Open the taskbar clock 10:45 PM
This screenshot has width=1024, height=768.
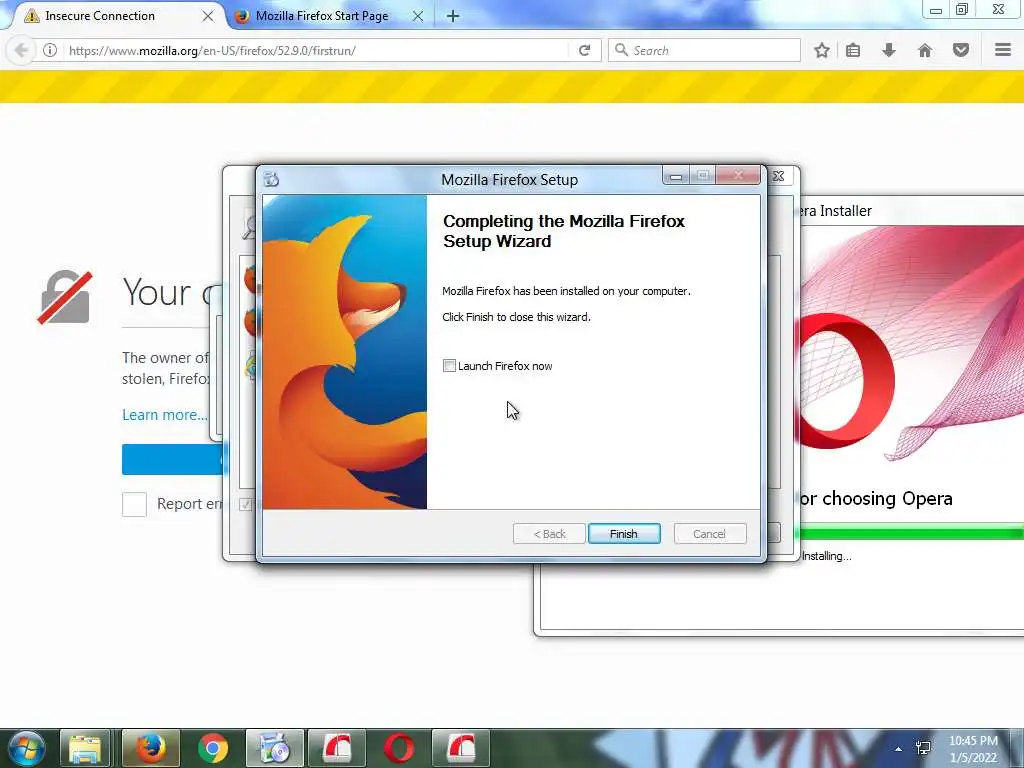tap(973, 749)
